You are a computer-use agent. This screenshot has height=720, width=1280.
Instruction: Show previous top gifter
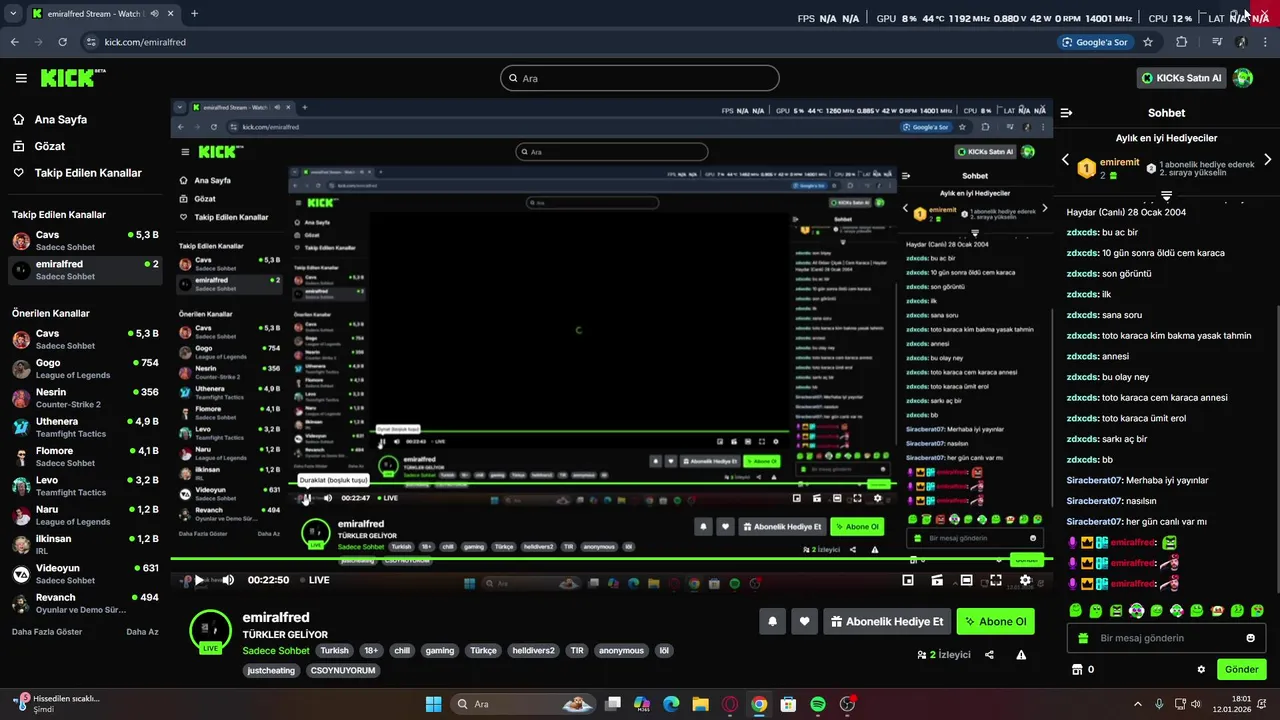1065,160
